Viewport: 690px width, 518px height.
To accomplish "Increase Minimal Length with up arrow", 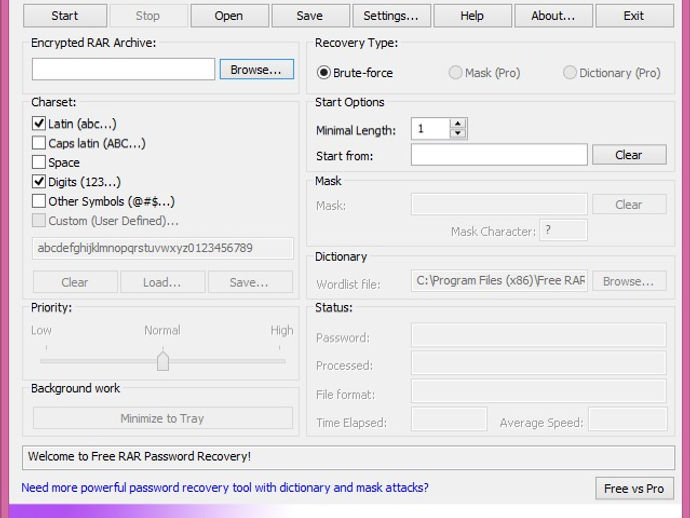I will pyautogui.click(x=458, y=123).
